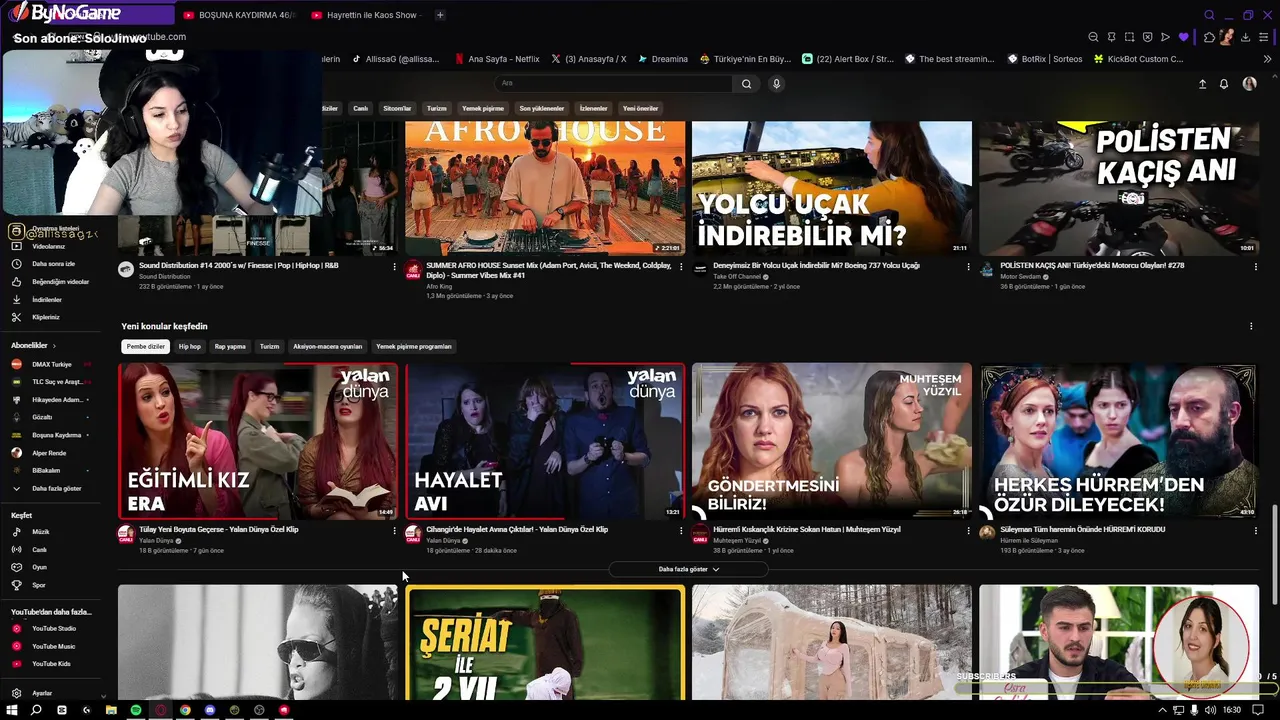Click the zoom-out icon in address bar
Viewport: 1280px width, 720px height.
pyautogui.click(x=1093, y=37)
